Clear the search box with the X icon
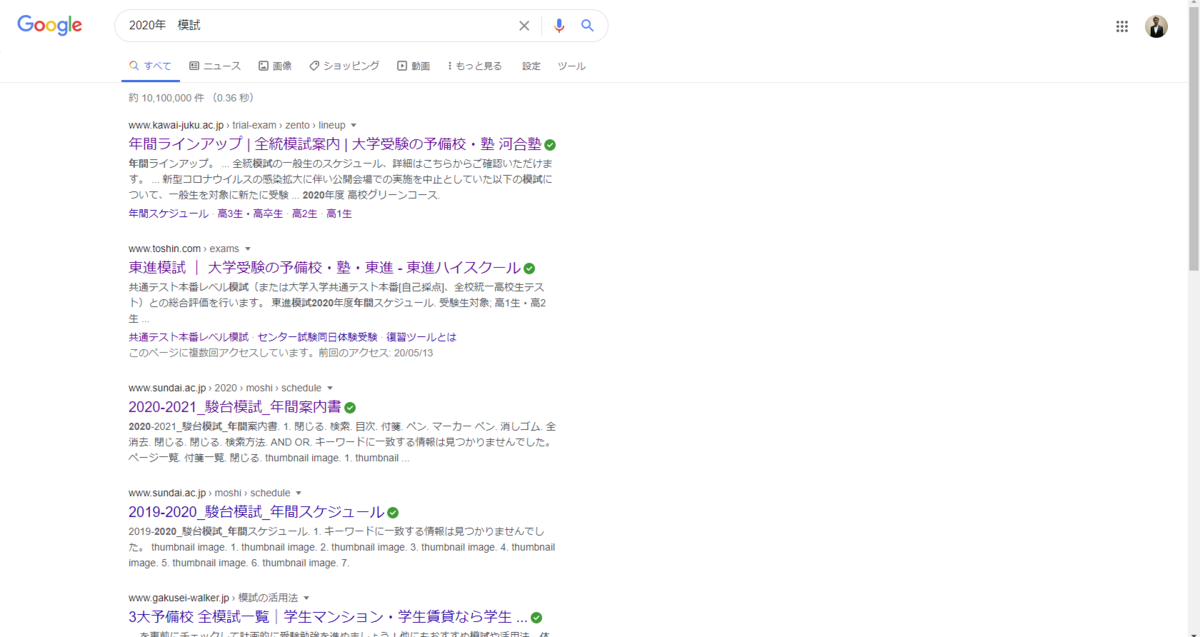1200x637 pixels. pyautogui.click(x=524, y=26)
